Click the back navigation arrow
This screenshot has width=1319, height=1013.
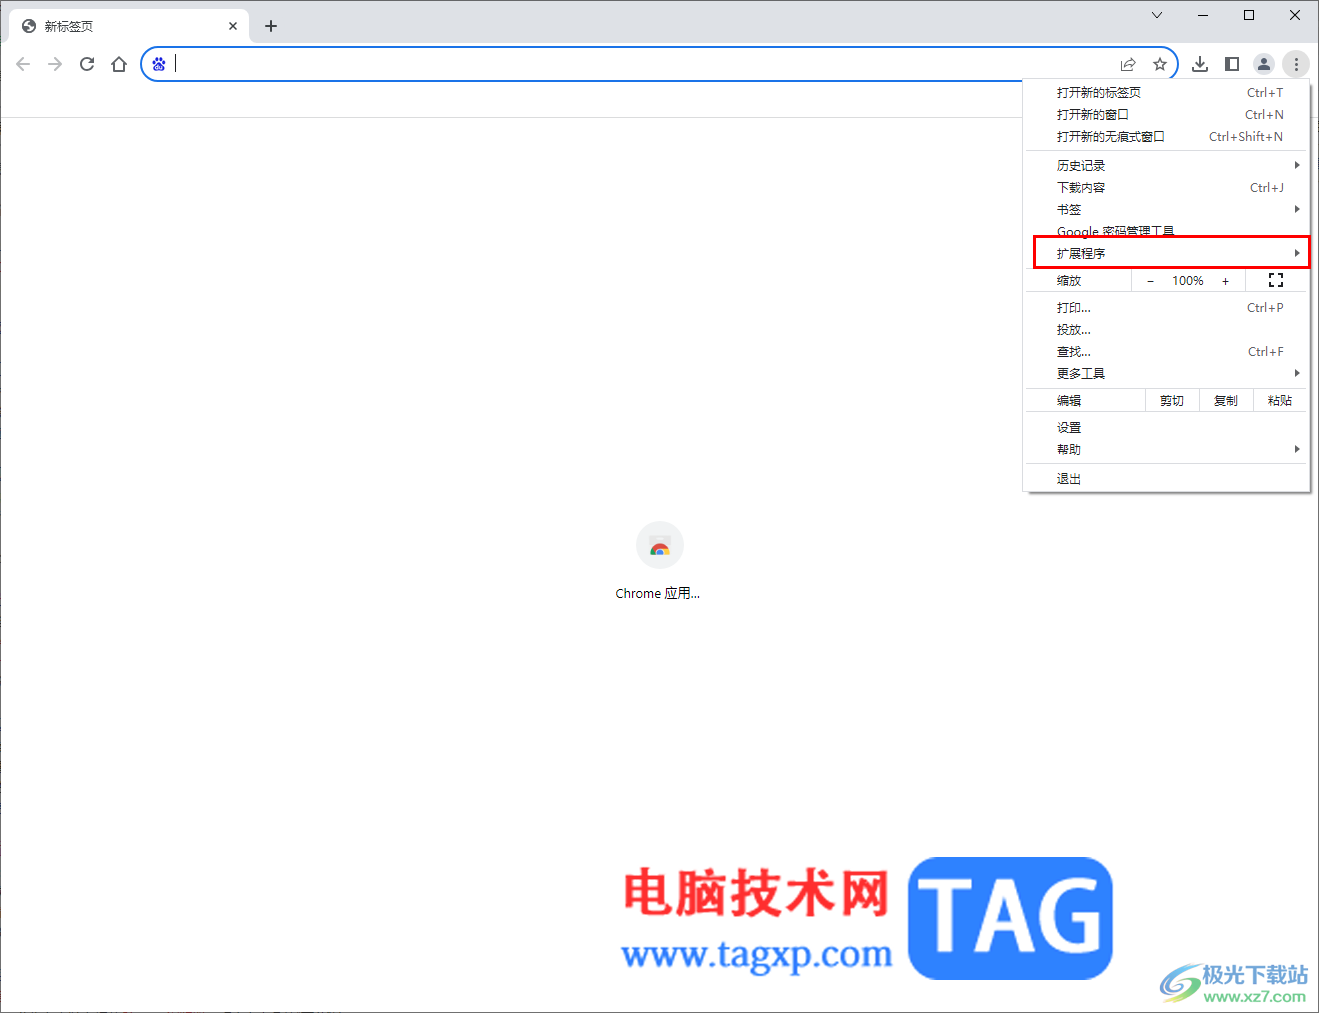[x=22, y=63]
